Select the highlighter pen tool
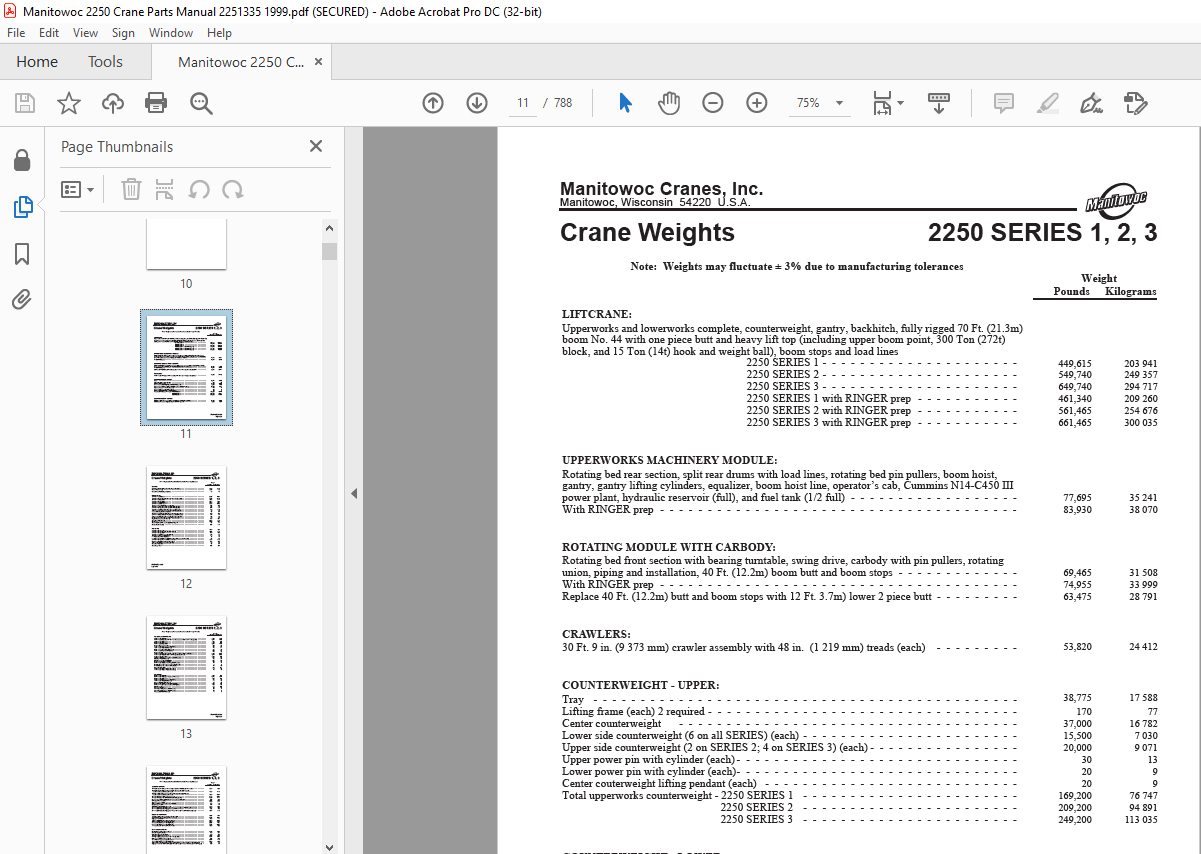Viewport: 1201px width, 854px height. pyautogui.click(x=1048, y=103)
